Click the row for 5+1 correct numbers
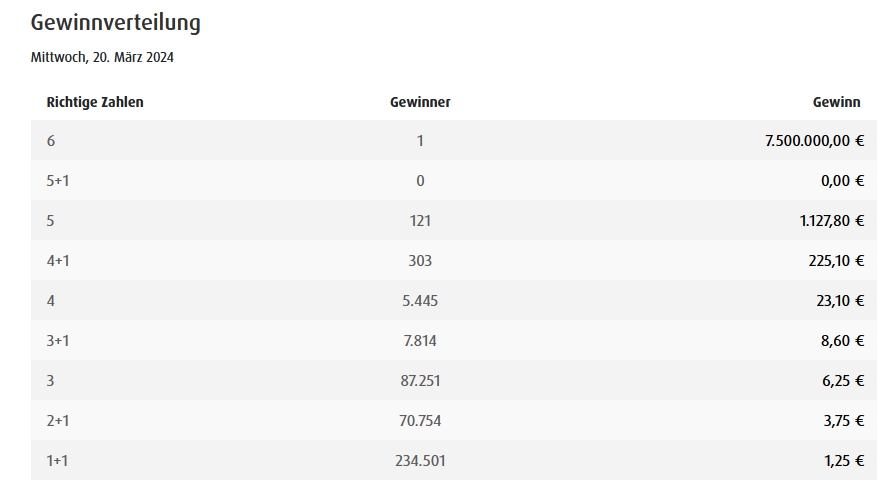The height and width of the screenshot is (490, 884). tap(454, 180)
